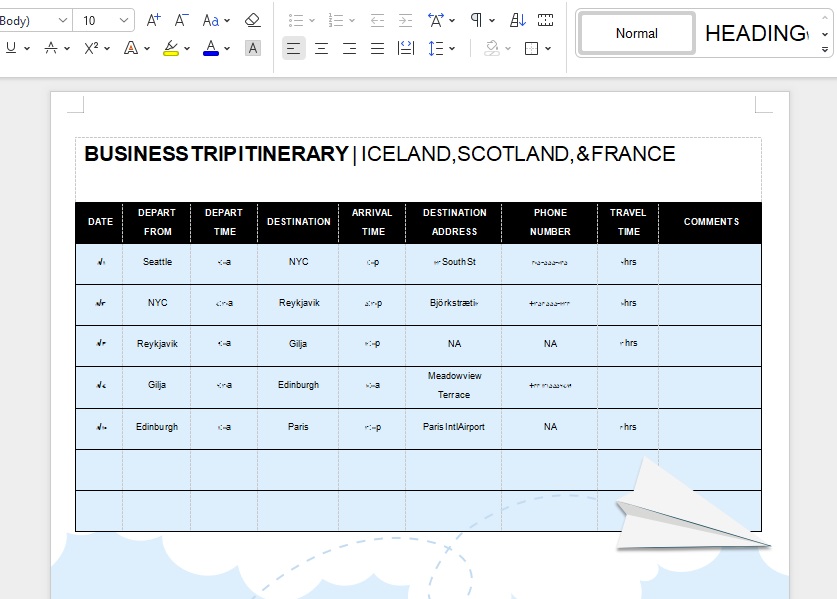Apply the blue font color

pos(210,48)
